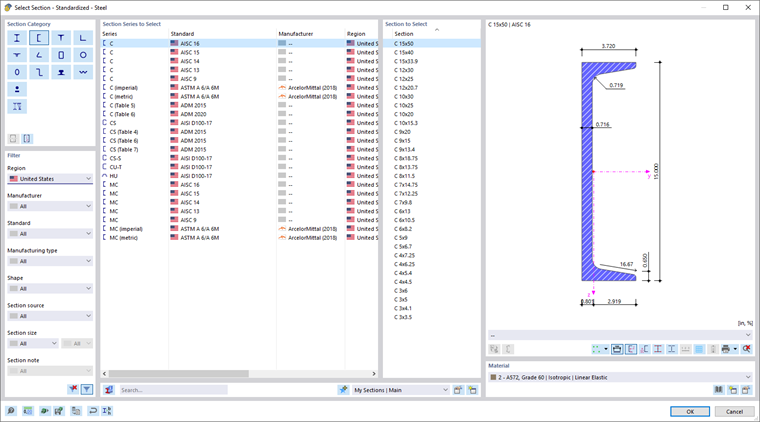This screenshot has height=422, width=760.
Task: Open the Manufacturer filter dropdown
Action: (50, 206)
